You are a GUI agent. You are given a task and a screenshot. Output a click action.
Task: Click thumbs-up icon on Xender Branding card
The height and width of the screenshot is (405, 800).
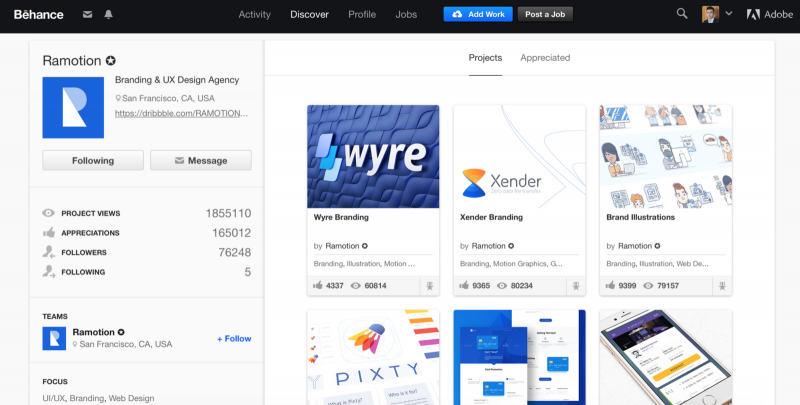tap(464, 286)
